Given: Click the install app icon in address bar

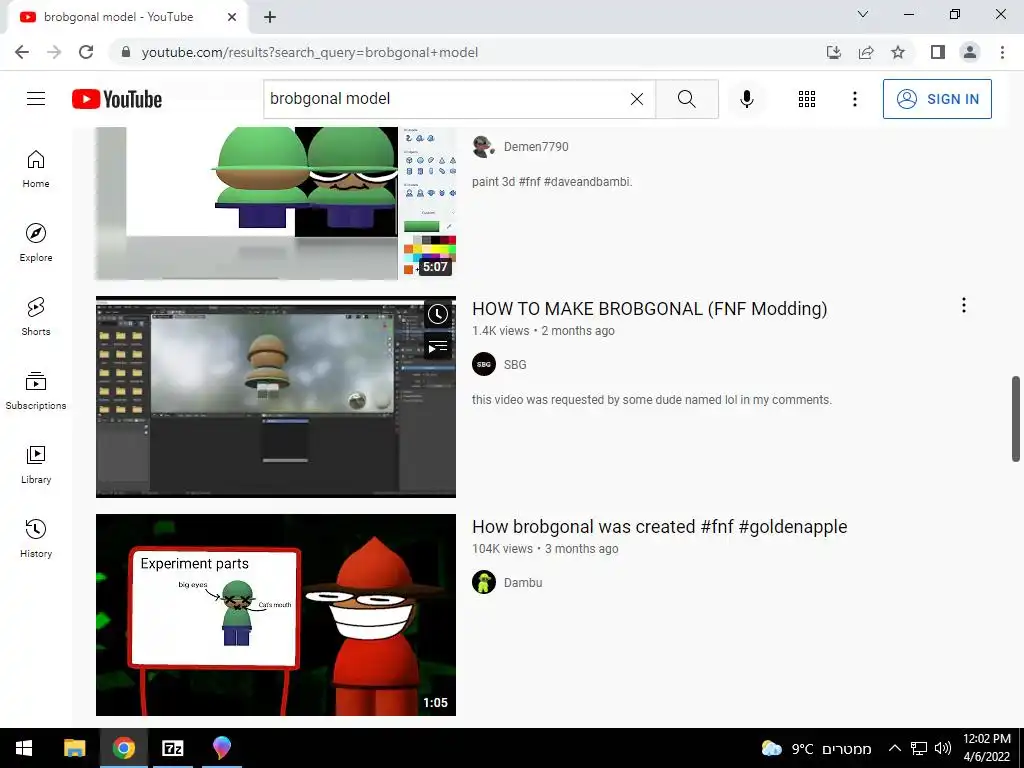Looking at the screenshot, I should [x=834, y=52].
